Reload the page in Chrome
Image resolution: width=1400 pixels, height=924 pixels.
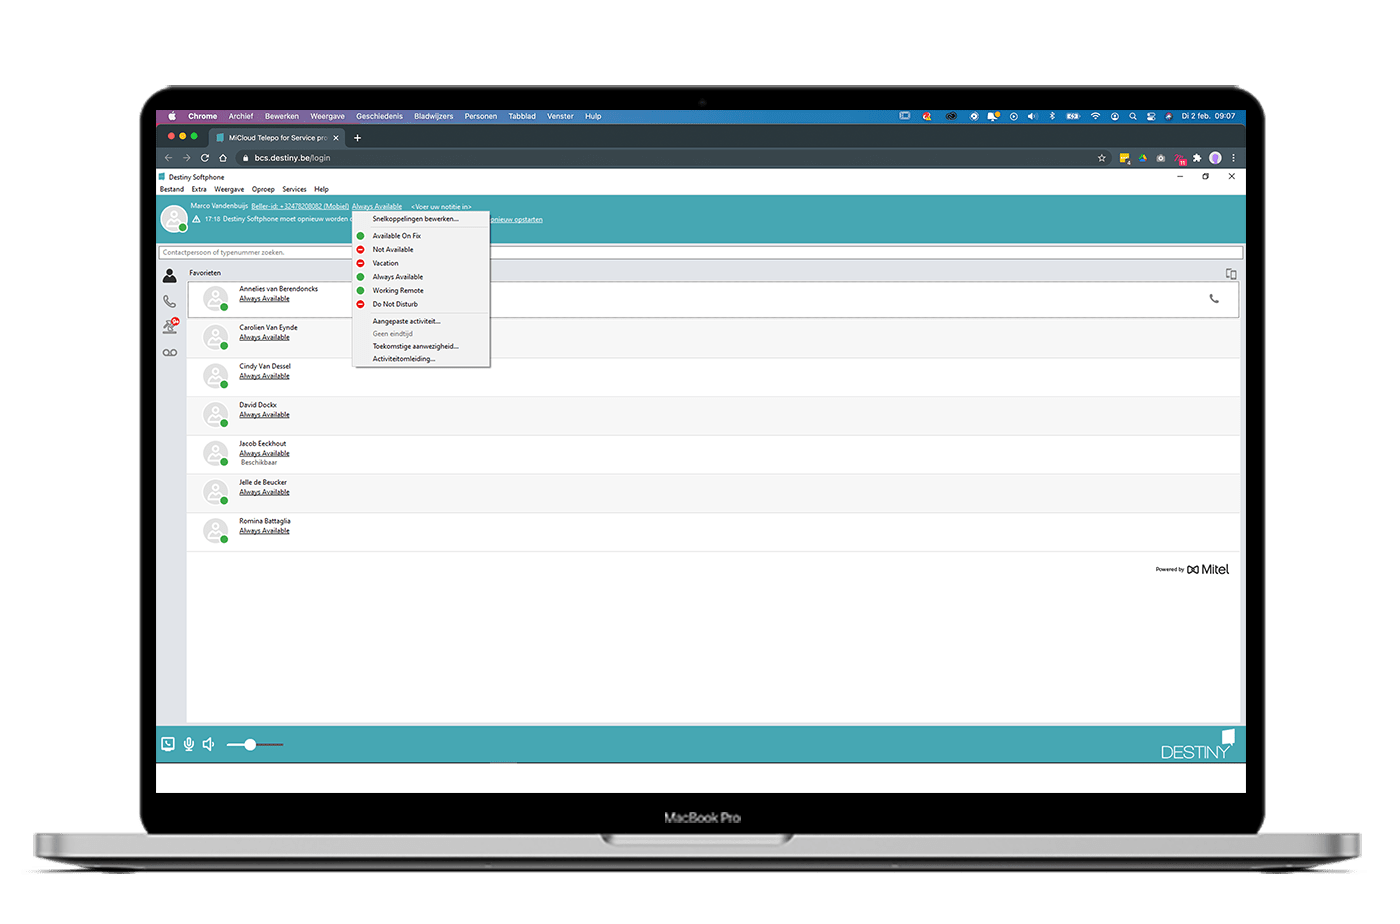205,158
